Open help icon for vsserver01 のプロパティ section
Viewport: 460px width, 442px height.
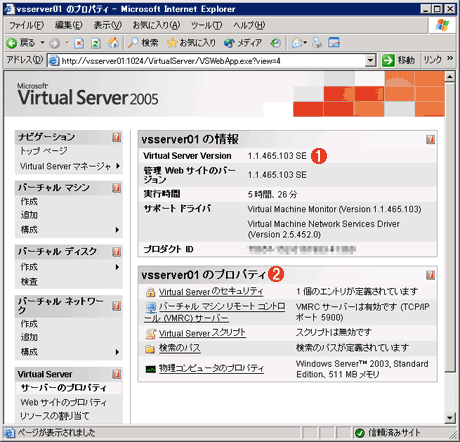coord(430,275)
